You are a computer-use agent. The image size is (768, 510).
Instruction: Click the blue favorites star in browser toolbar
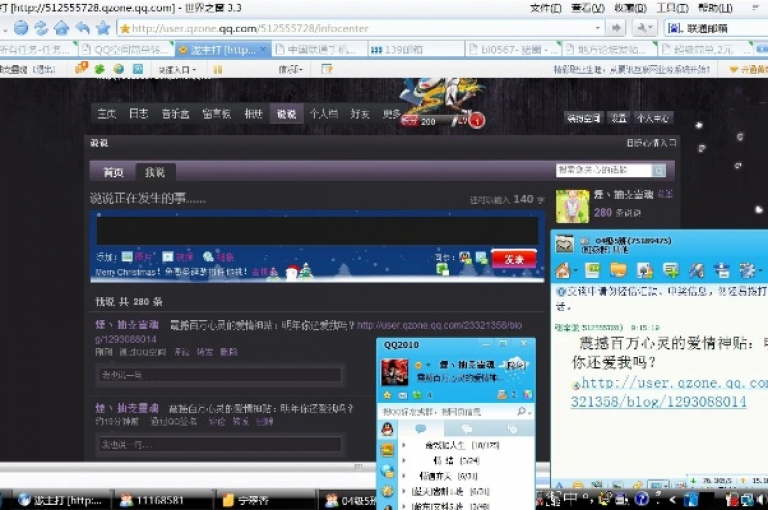pyautogui.click(x=102, y=28)
